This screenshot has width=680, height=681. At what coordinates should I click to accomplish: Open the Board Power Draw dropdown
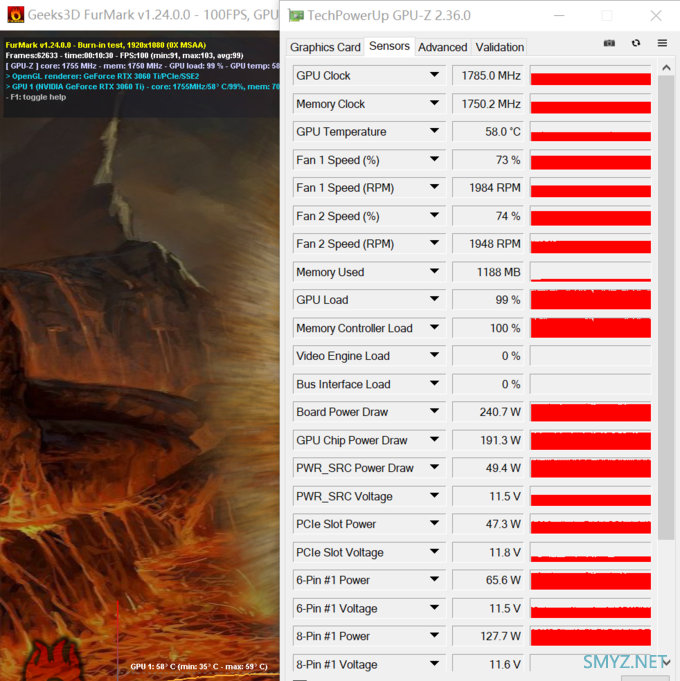tap(435, 411)
